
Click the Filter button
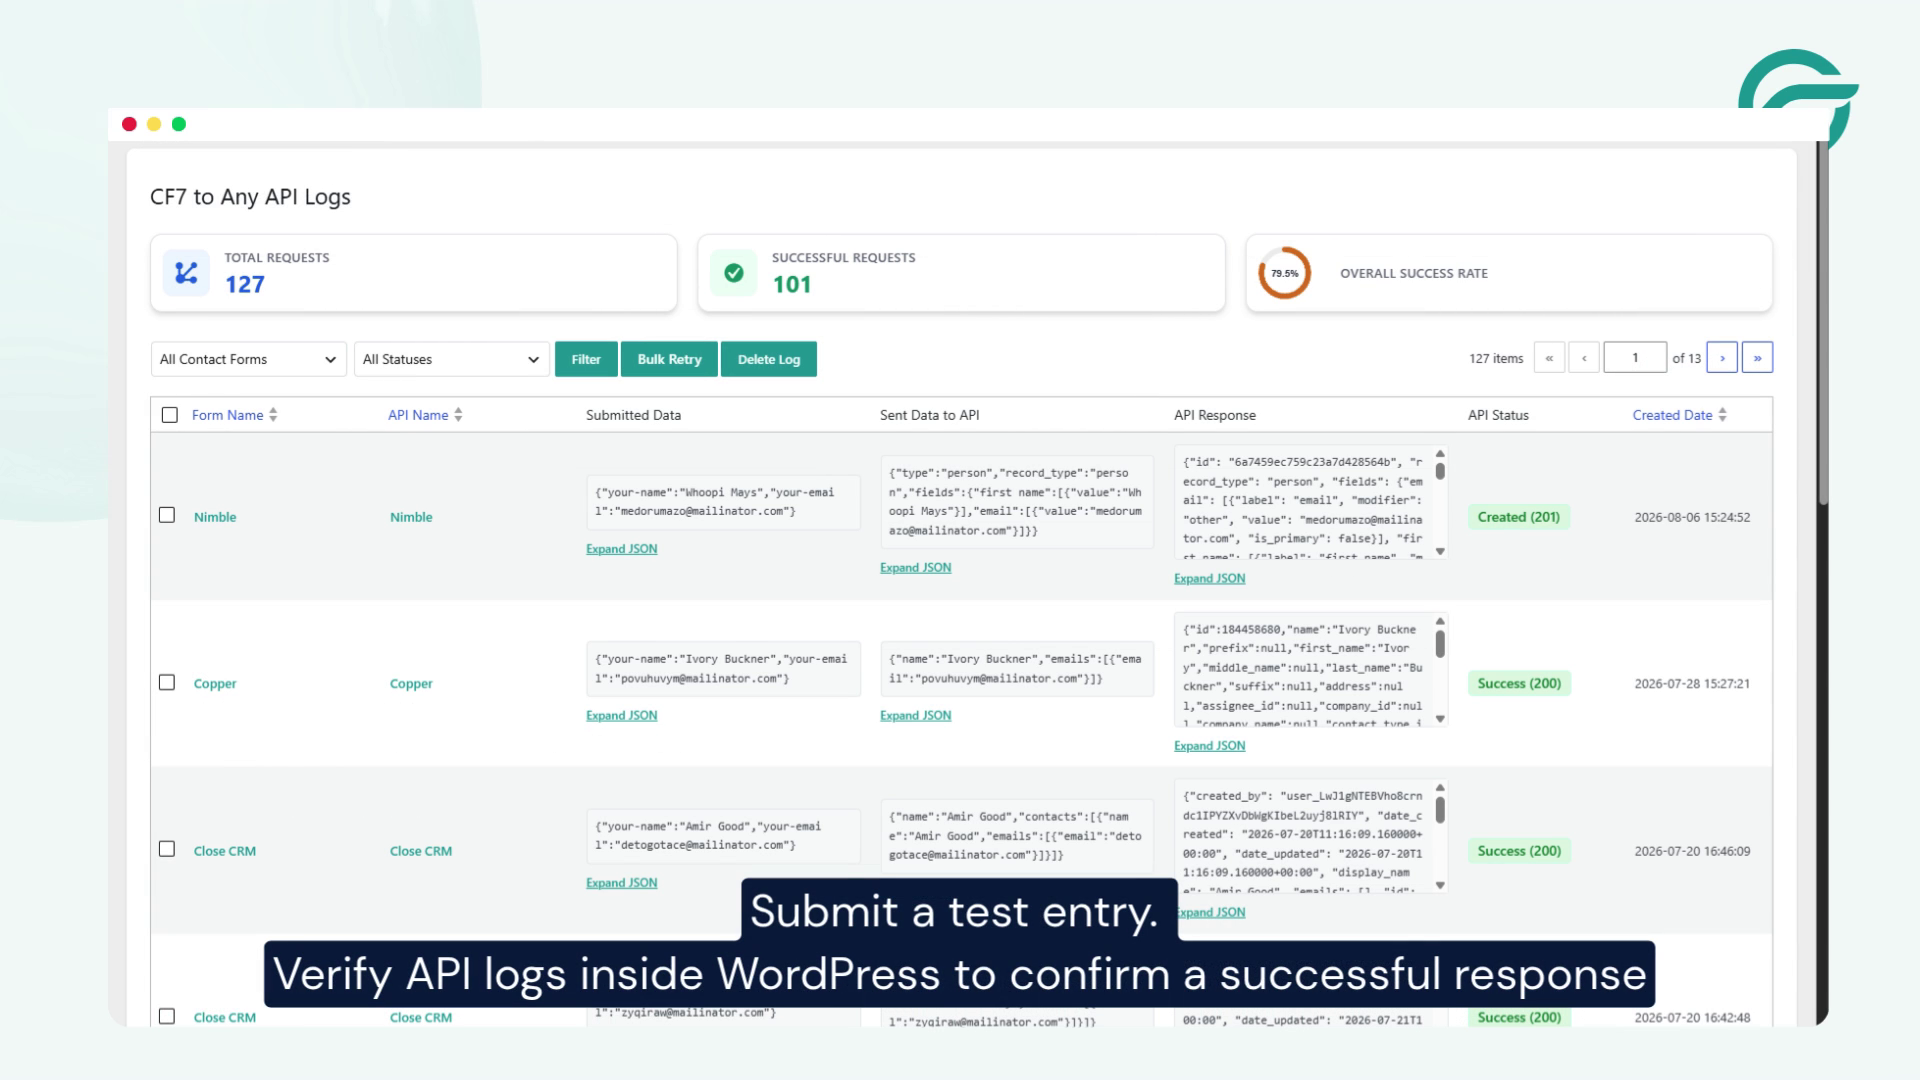pos(586,359)
